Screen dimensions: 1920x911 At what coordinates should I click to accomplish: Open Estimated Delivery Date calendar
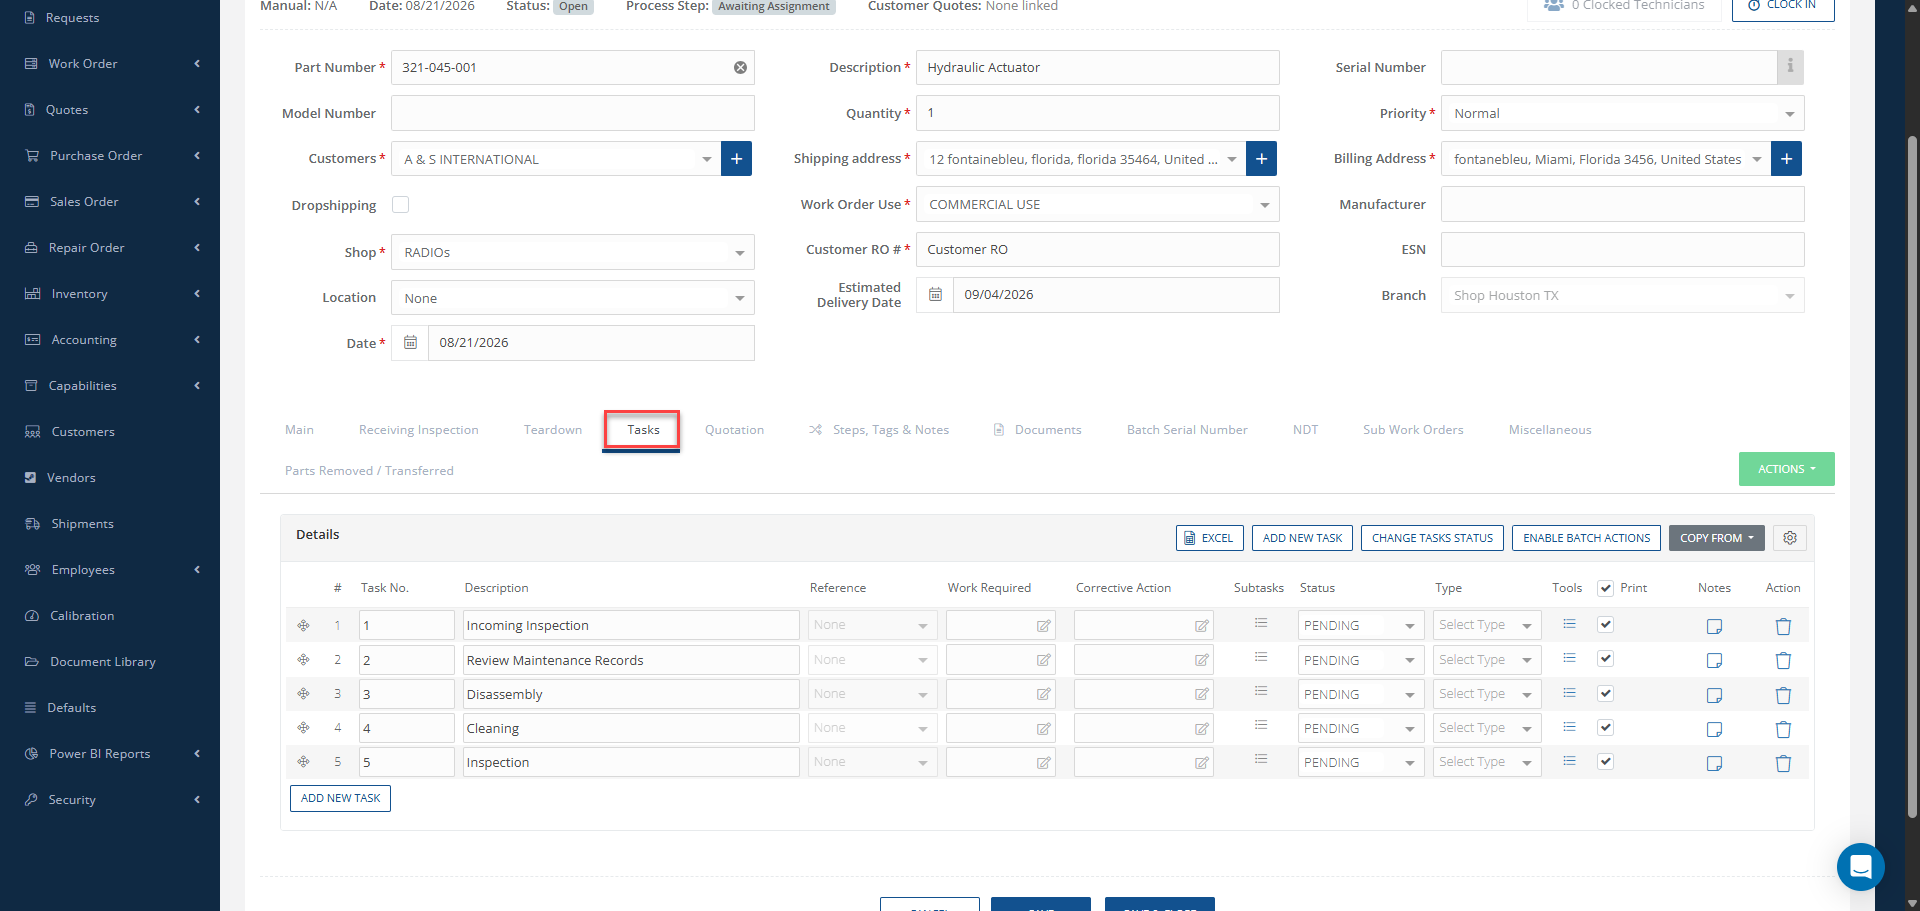click(x=935, y=295)
